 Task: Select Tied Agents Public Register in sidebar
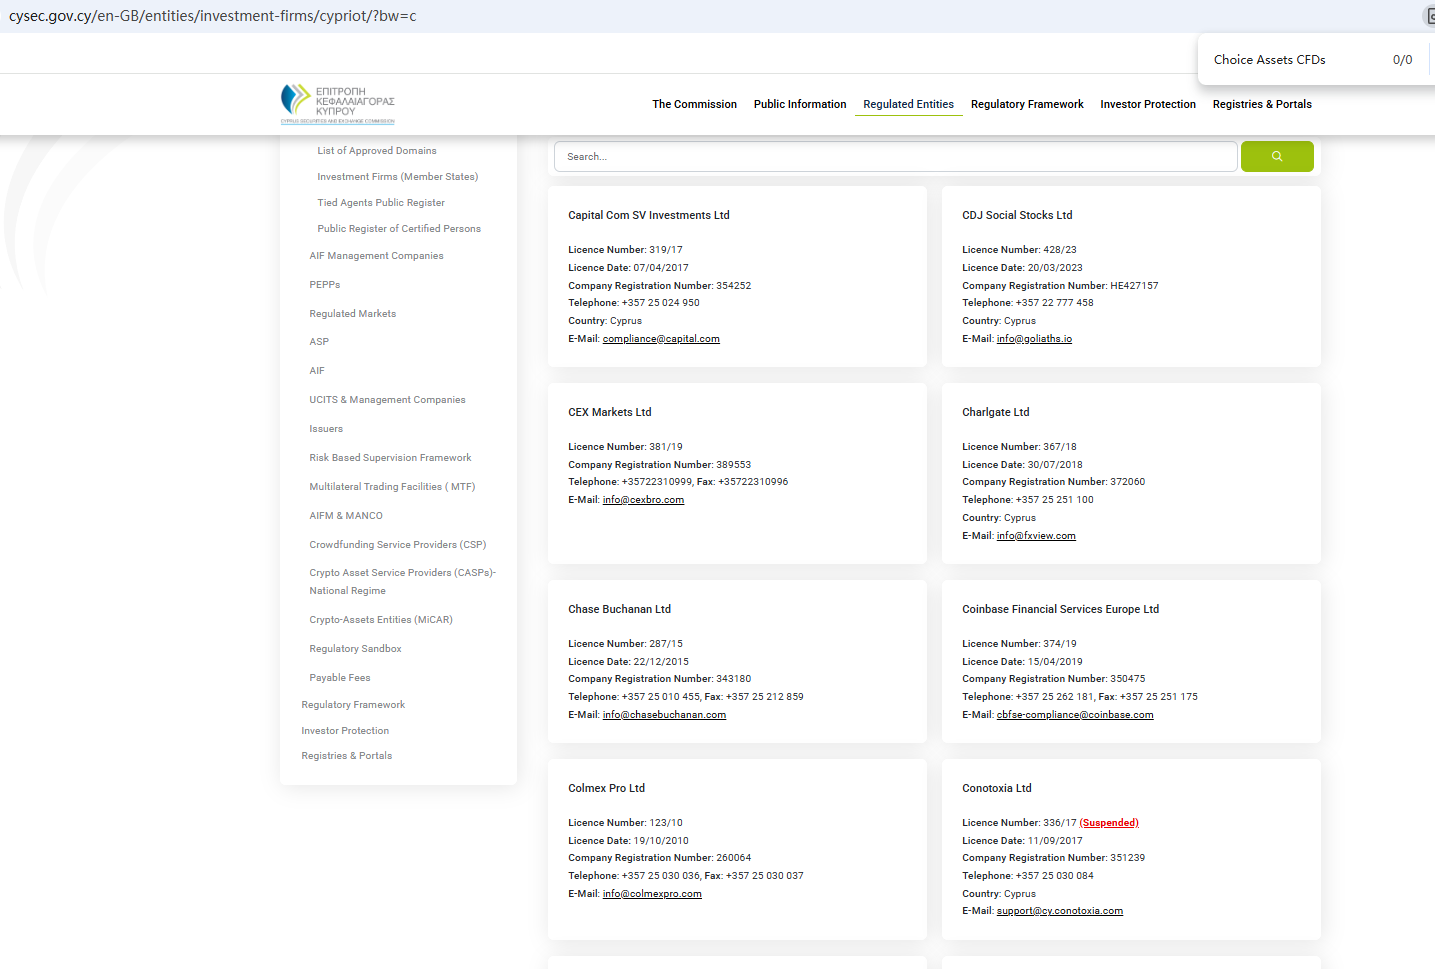click(381, 203)
